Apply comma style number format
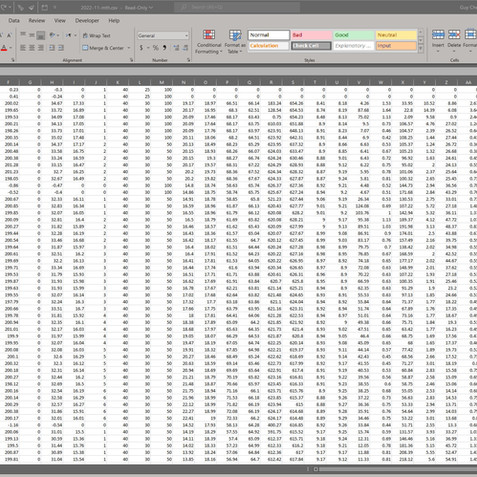Screen dimensions: 477x477 [165, 48]
